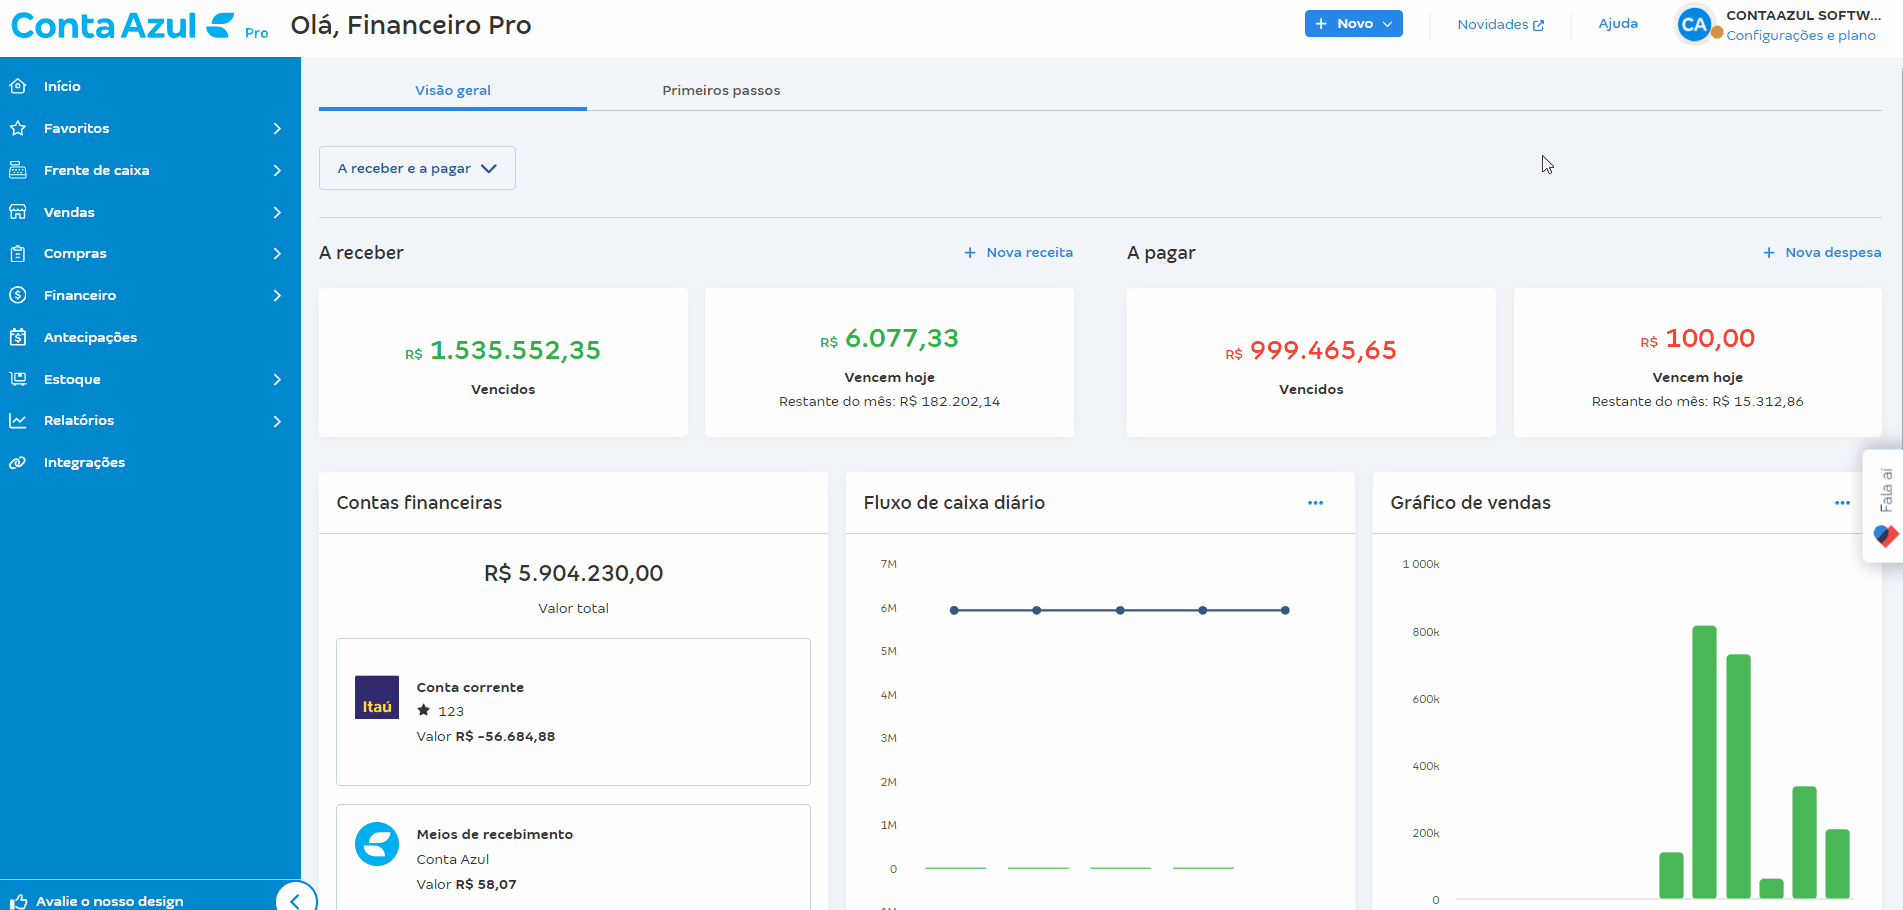Viewport: 1903px width, 910px height.
Task: Click Avalie o nosso design link
Action: click(110, 901)
